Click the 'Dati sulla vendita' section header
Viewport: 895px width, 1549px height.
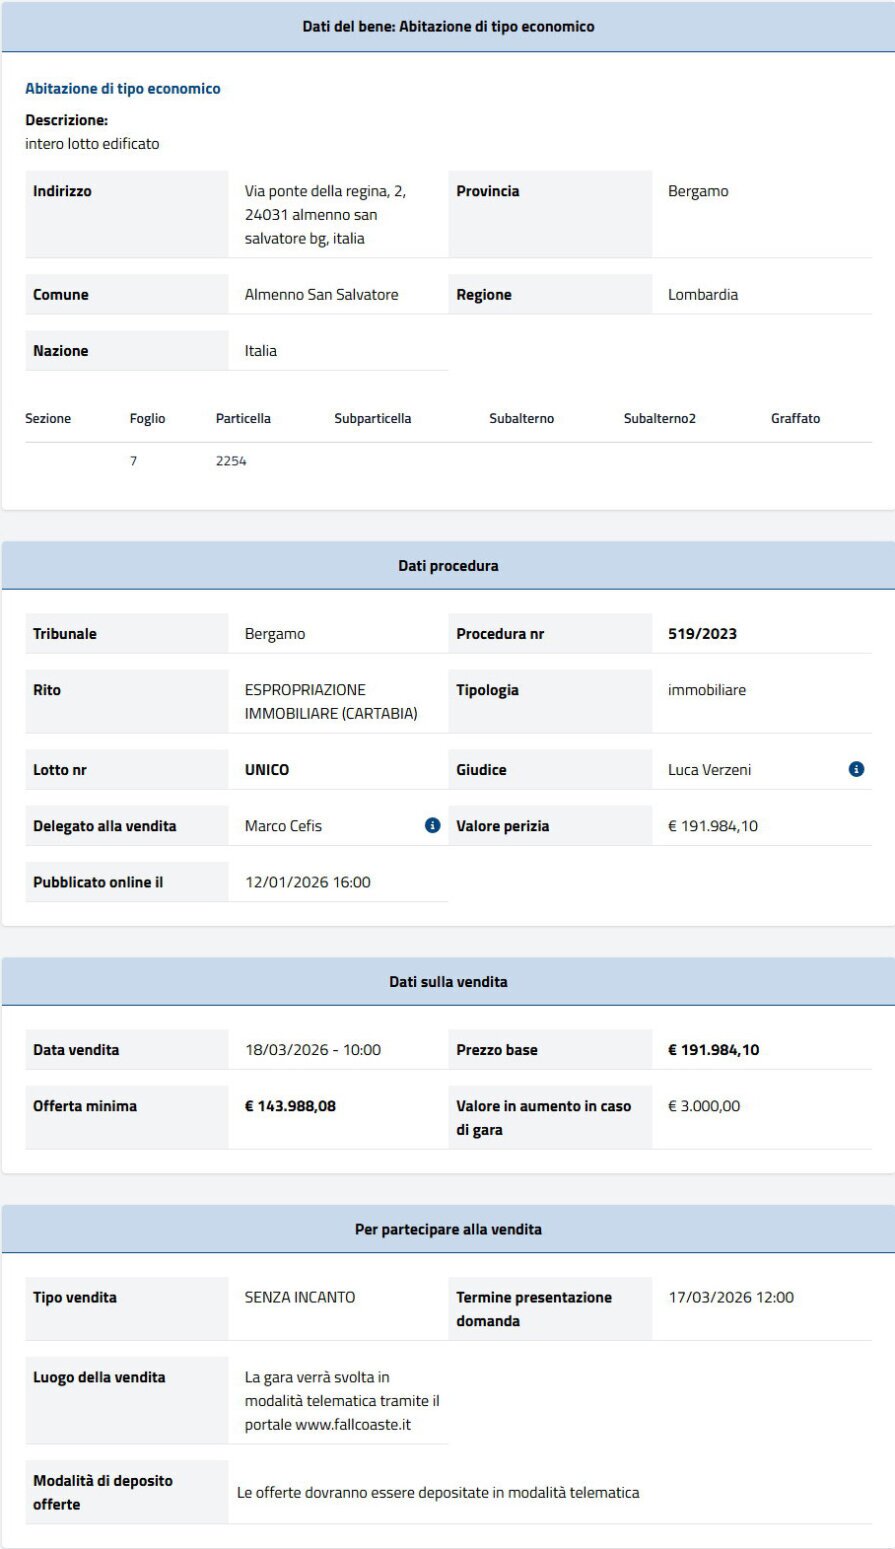click(x=448, y=982)
